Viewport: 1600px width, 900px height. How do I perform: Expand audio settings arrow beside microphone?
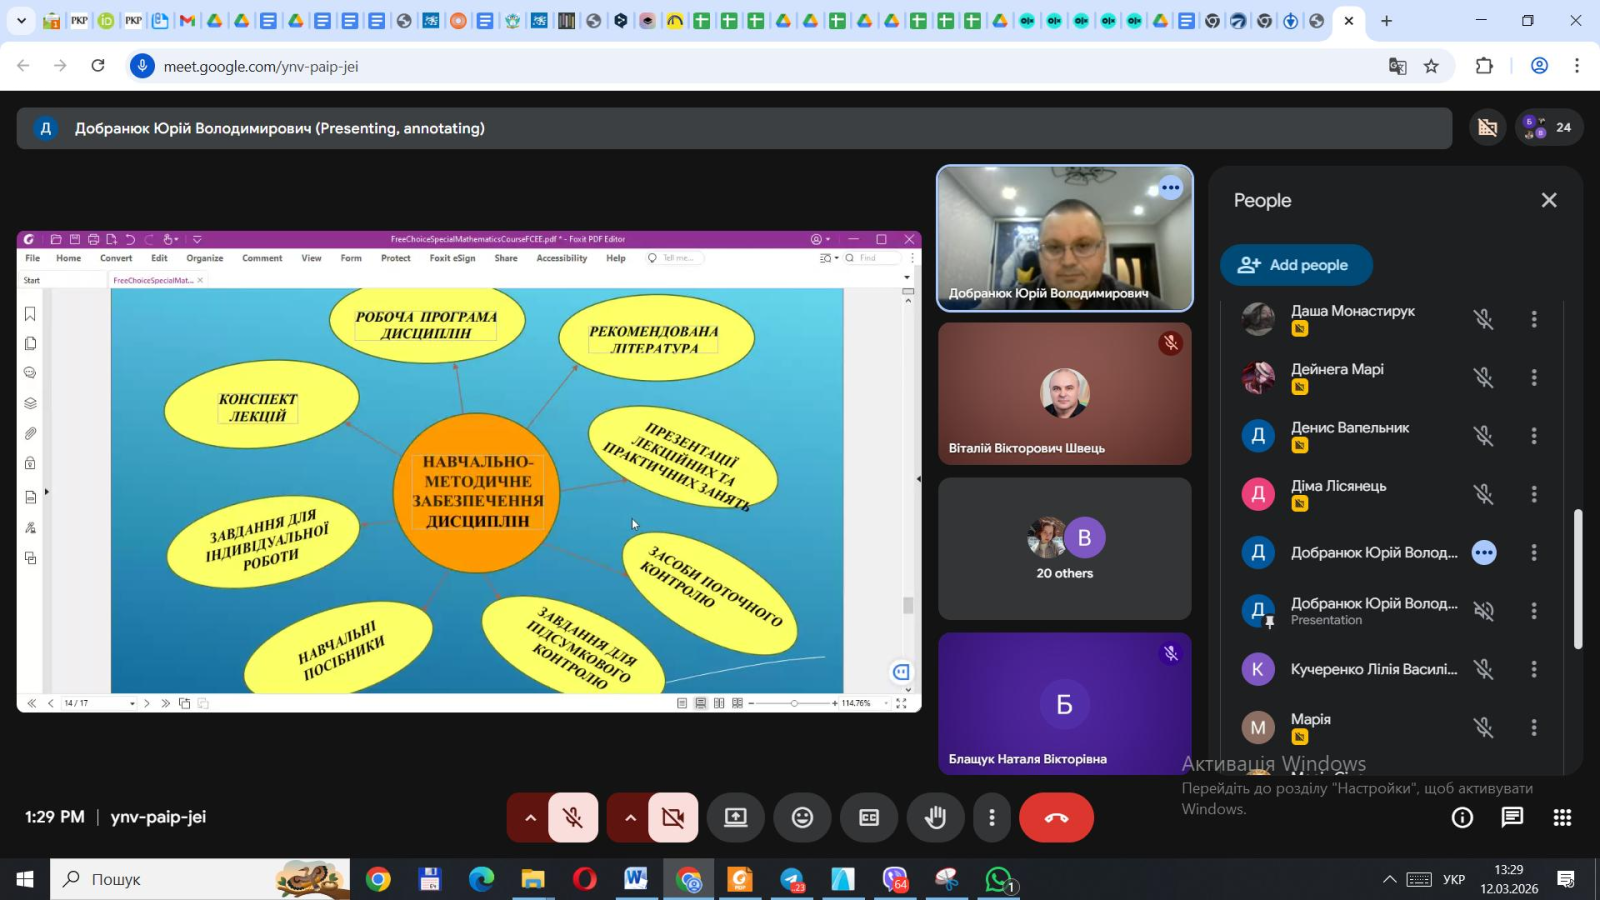(x=530, y=818)
